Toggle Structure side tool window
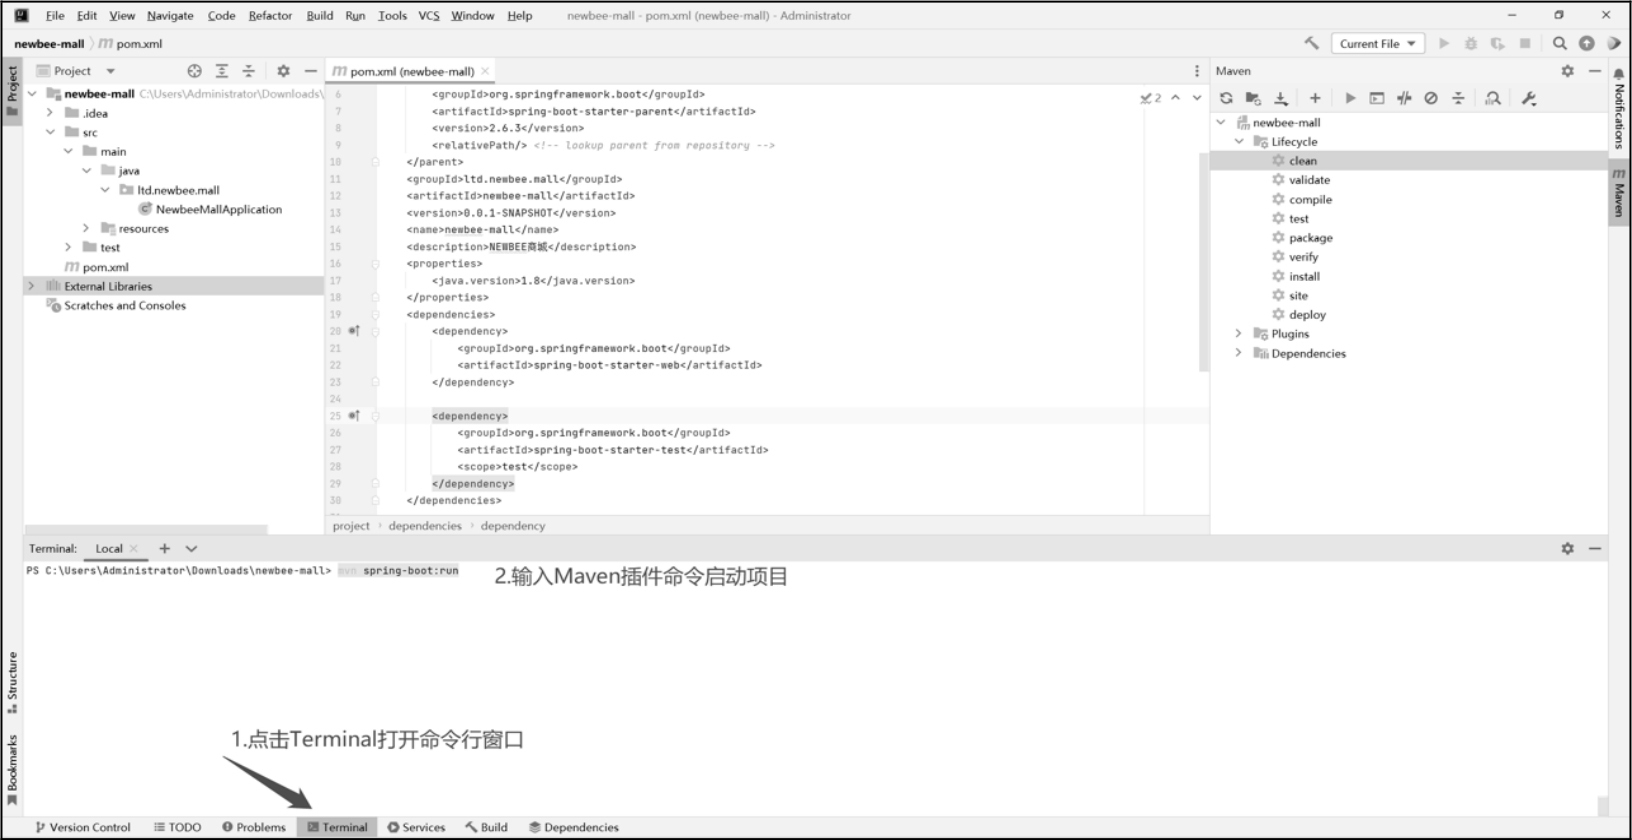The image size is (1632, 840). pyautogui.click(x=12, y=682)
